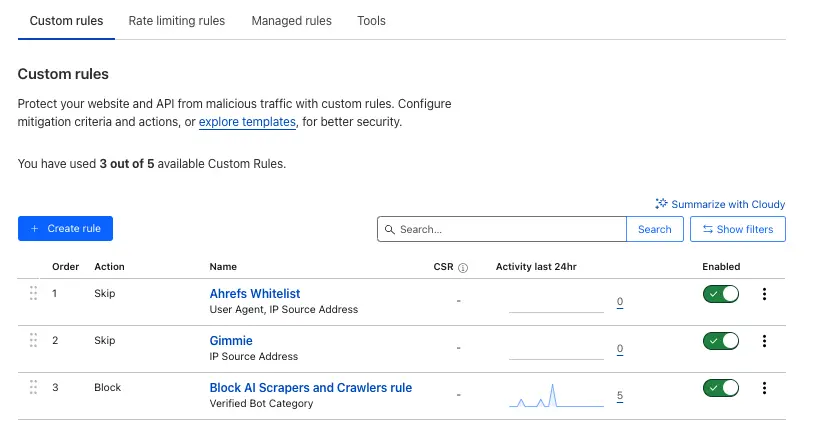Screen dimensions: 814x432
Task: Follow the explore templates link
Action: (x=247, y=122)
